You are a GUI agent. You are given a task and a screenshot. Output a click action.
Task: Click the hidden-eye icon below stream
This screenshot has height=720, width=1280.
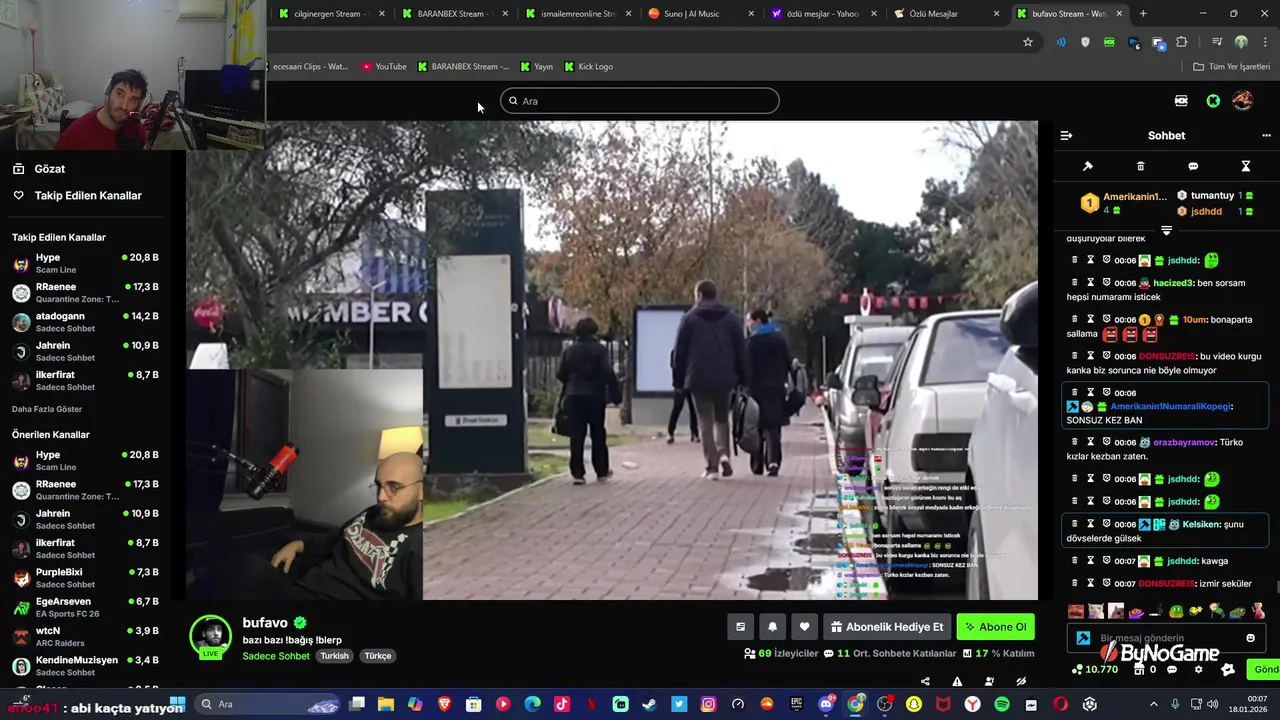(x=1021, y=681)
